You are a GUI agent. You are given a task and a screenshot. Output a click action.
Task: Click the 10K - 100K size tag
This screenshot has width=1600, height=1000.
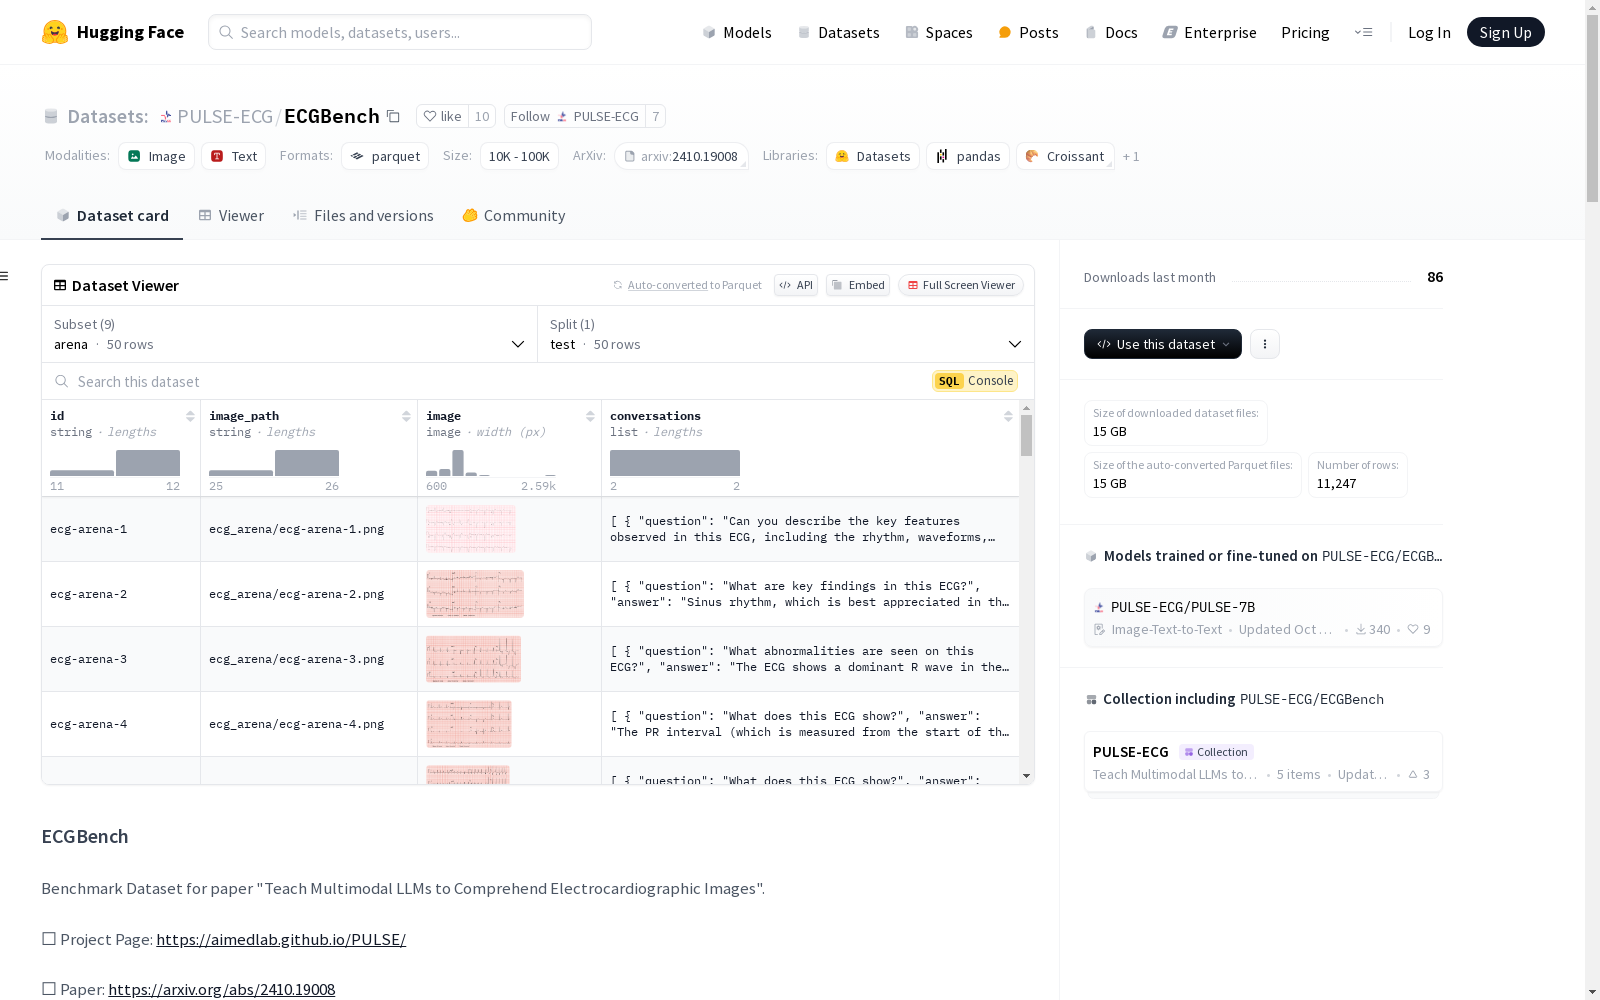519,156
